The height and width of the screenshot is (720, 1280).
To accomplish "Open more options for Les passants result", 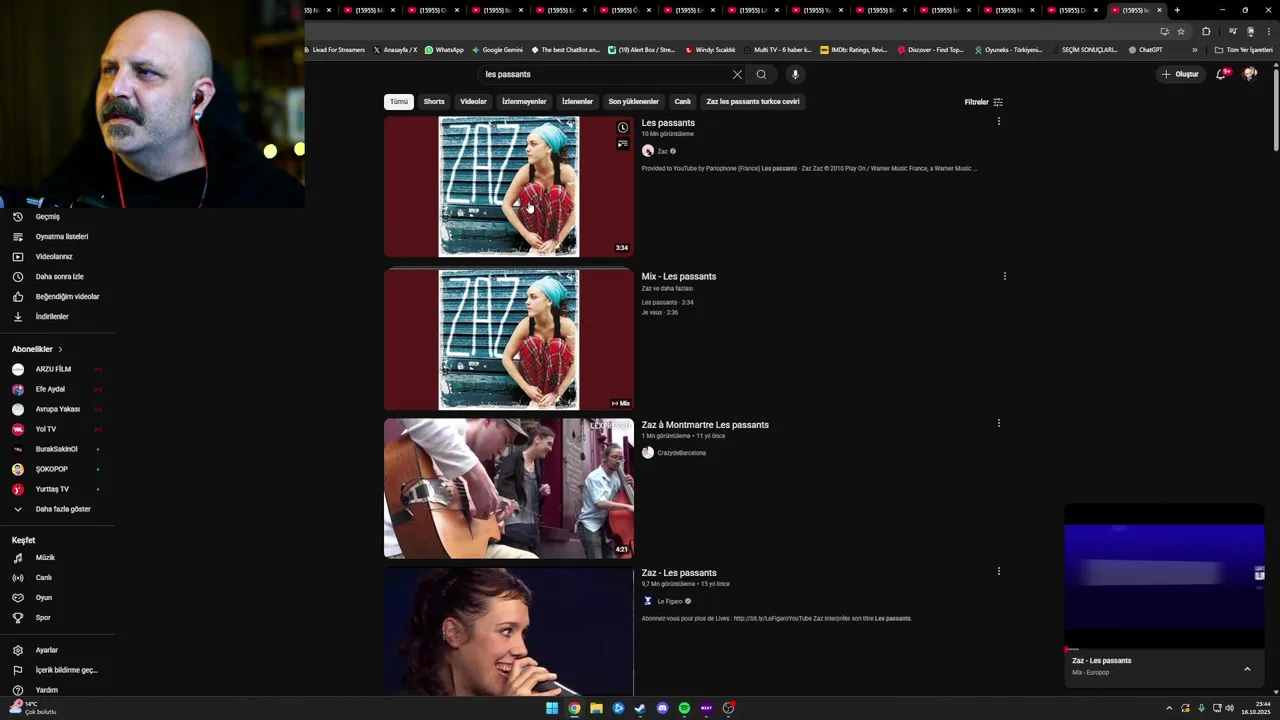I will point(998,121).
